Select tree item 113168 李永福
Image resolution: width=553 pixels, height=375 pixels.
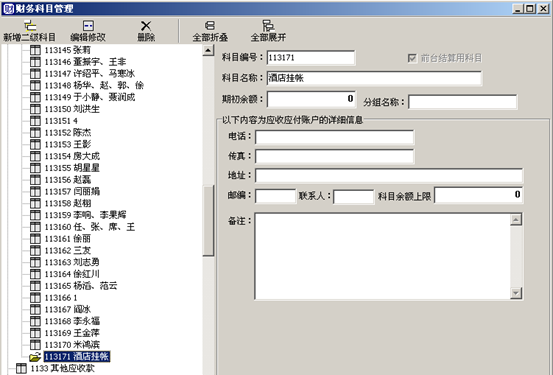(72, 321)
